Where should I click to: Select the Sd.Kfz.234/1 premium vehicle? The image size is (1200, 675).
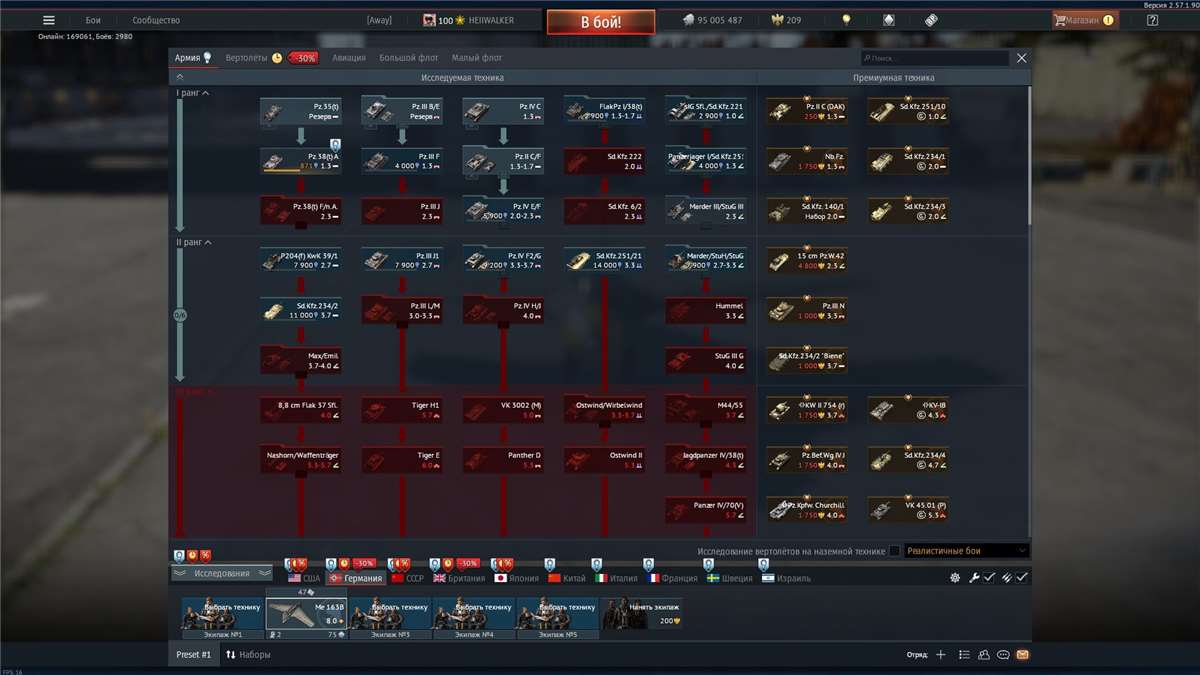(x=908, y=160)
